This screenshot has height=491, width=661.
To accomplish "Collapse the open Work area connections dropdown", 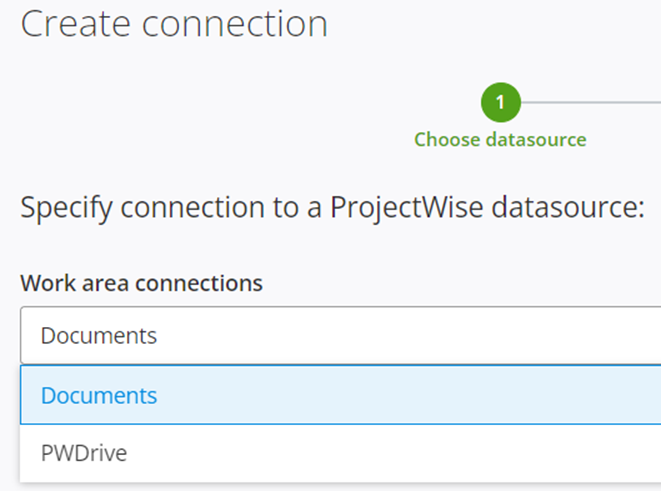I will 341,335.
